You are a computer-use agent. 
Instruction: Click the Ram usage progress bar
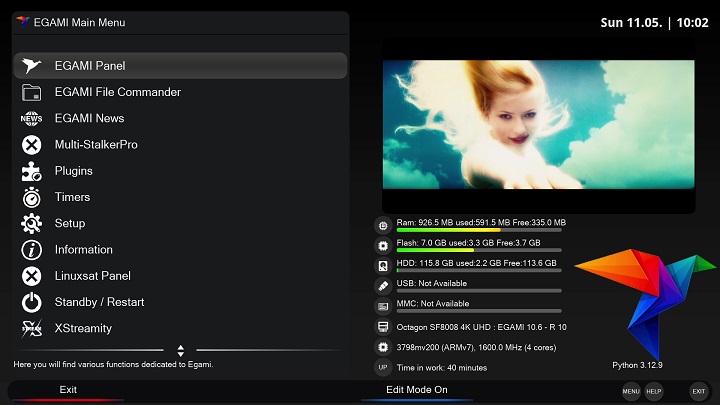click(x=479, y=230)
